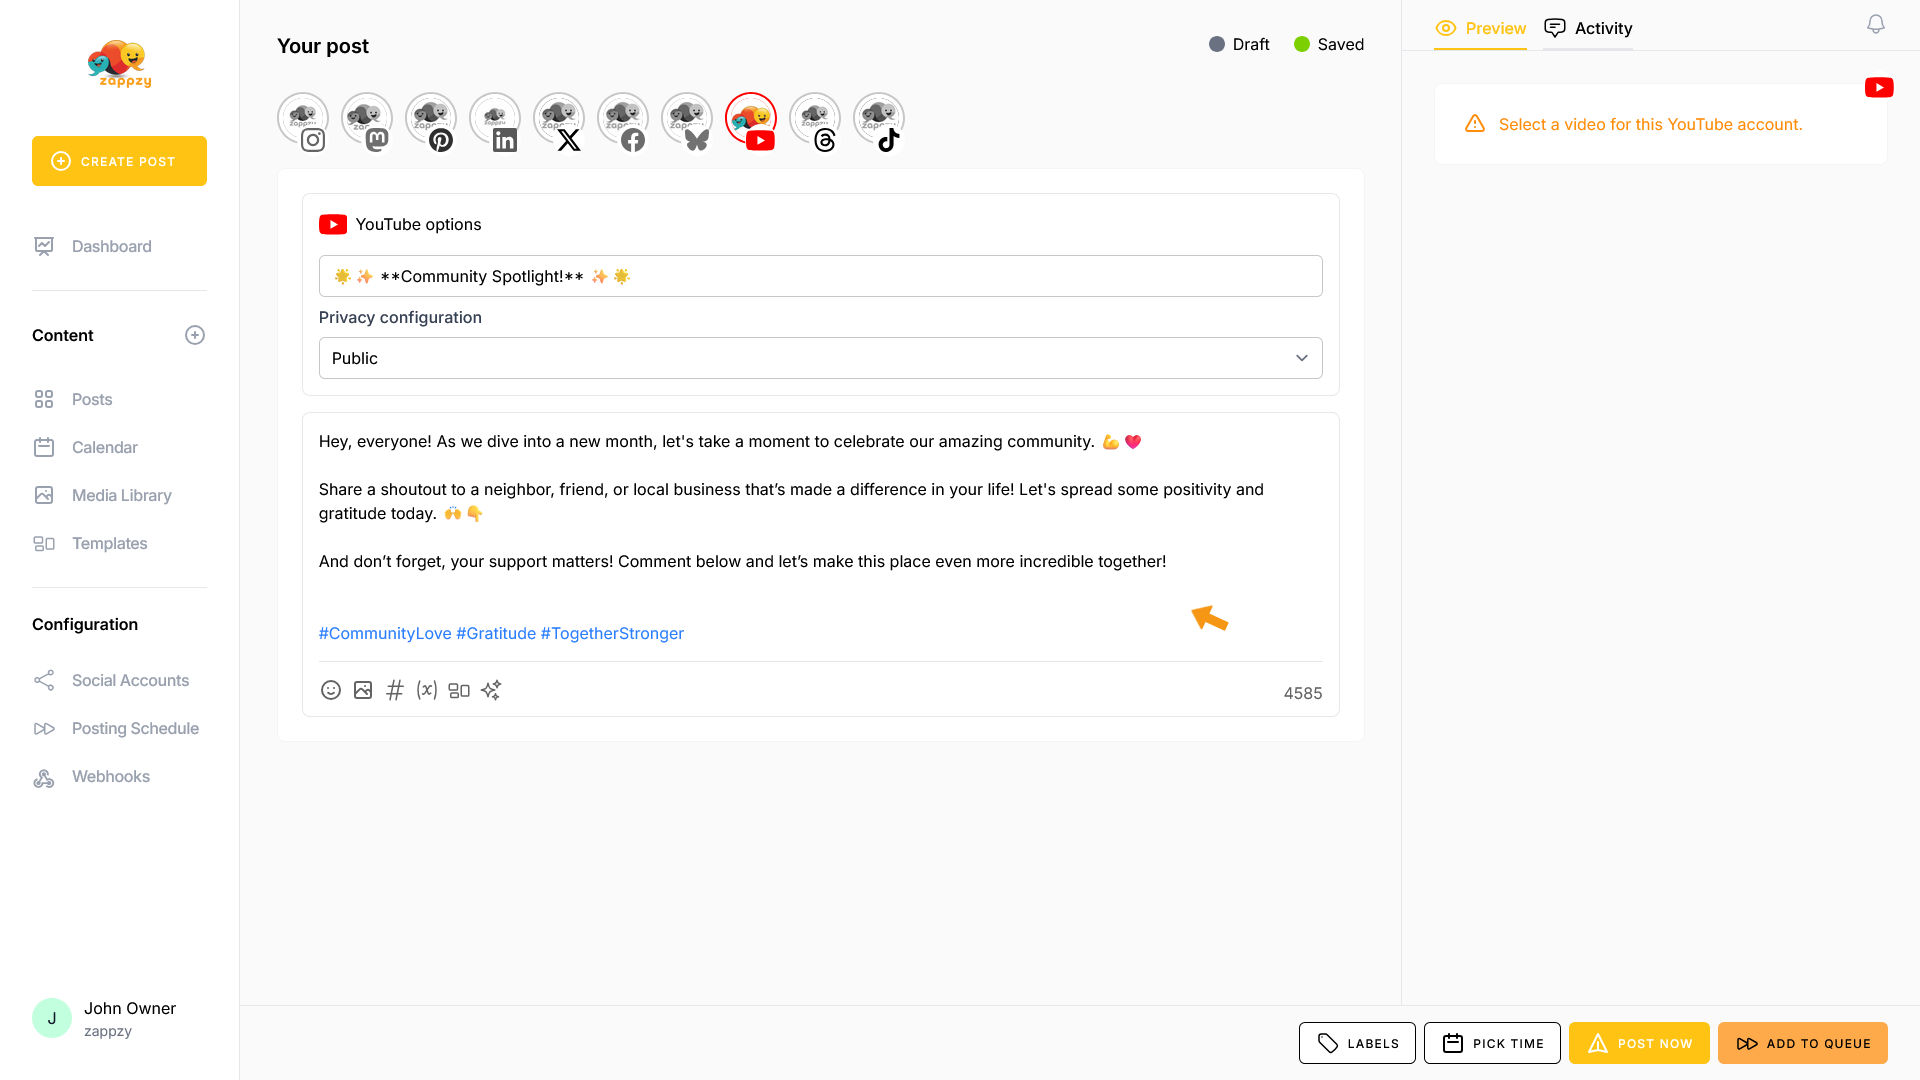Expand the Privacy configuration dropdown

coord(820,358)
